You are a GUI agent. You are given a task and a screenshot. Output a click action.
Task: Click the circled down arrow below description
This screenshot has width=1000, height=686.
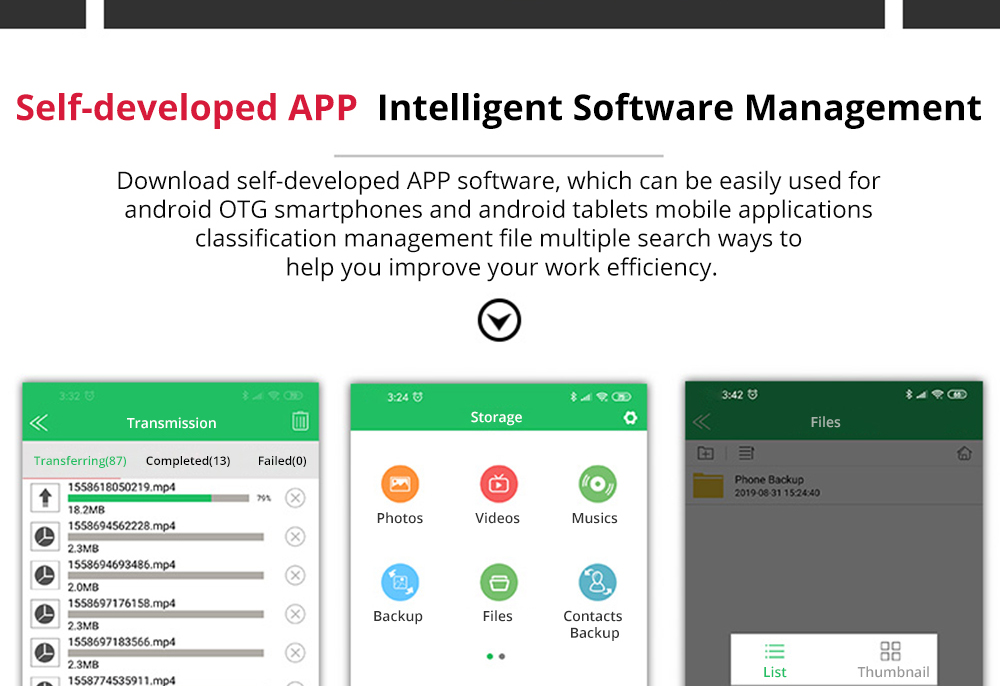click(499, 321)
